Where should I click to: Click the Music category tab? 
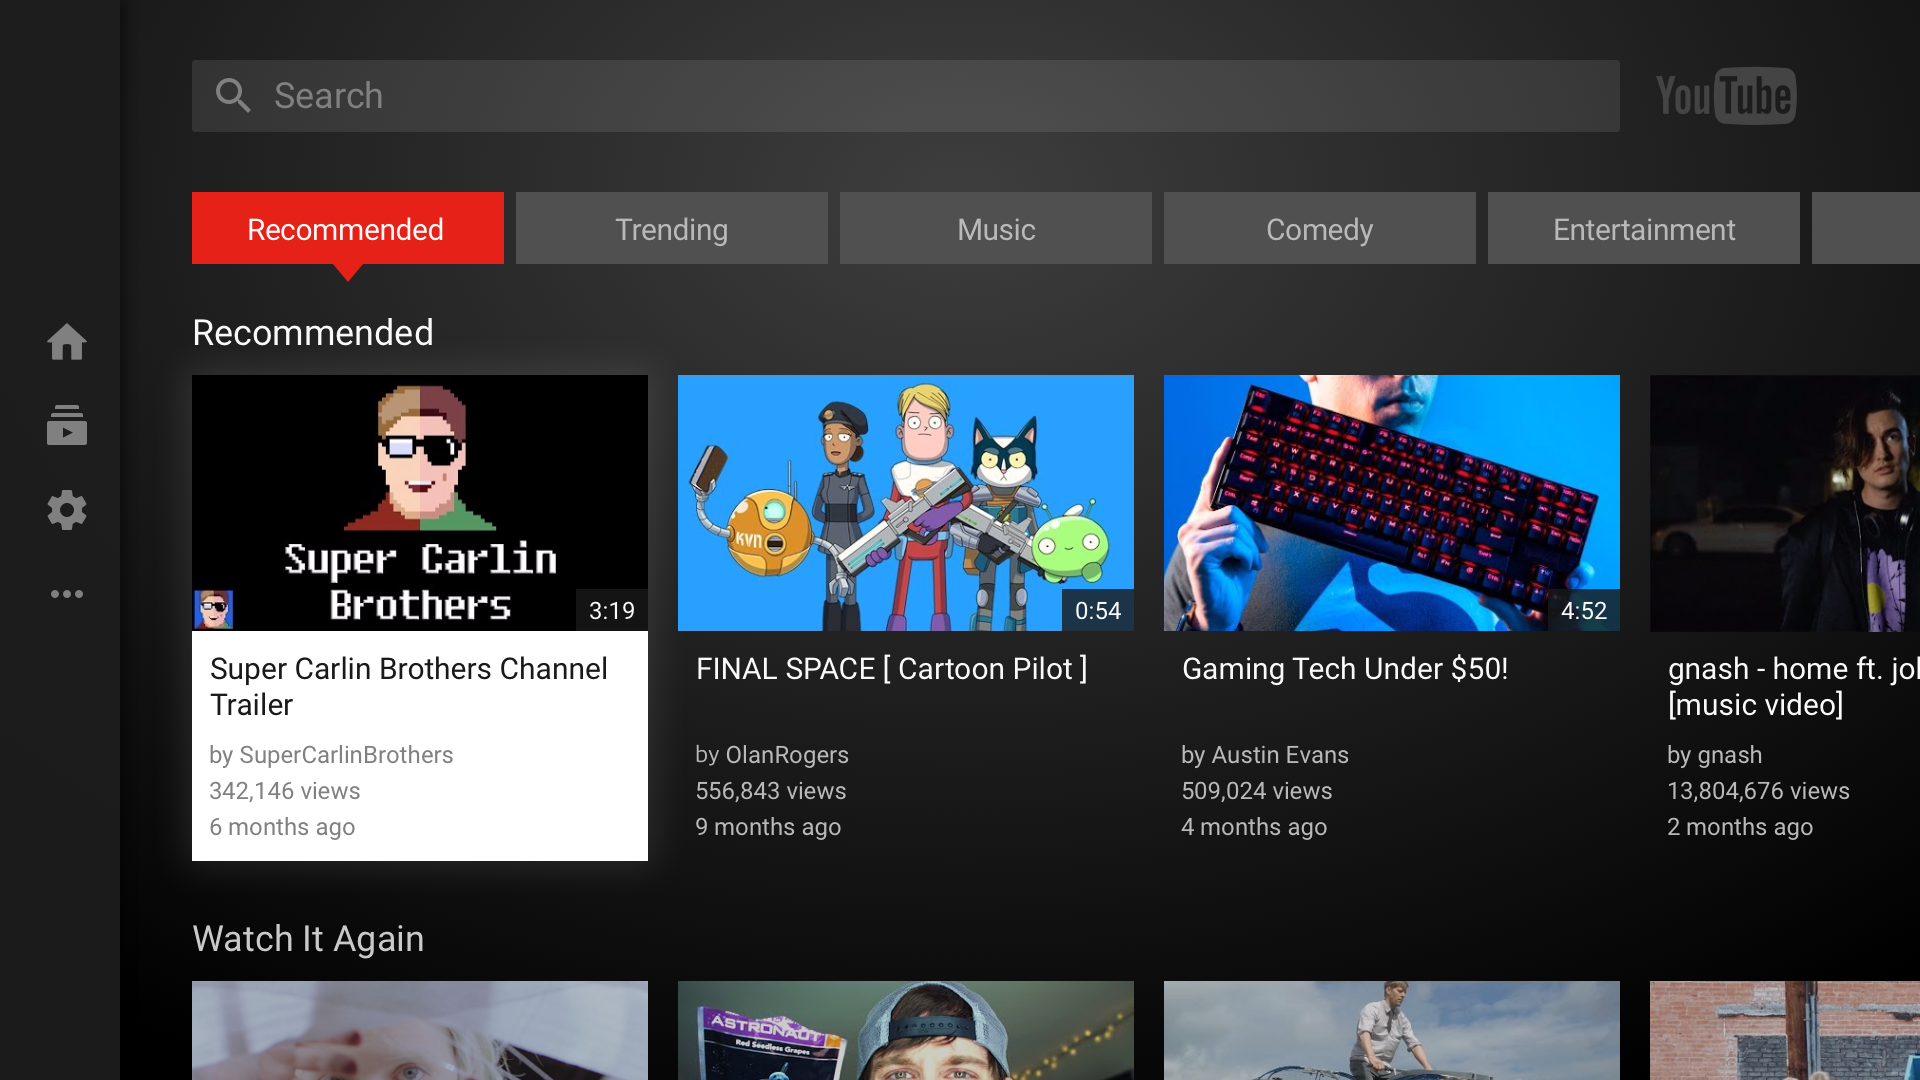click(x=994, y=229)
